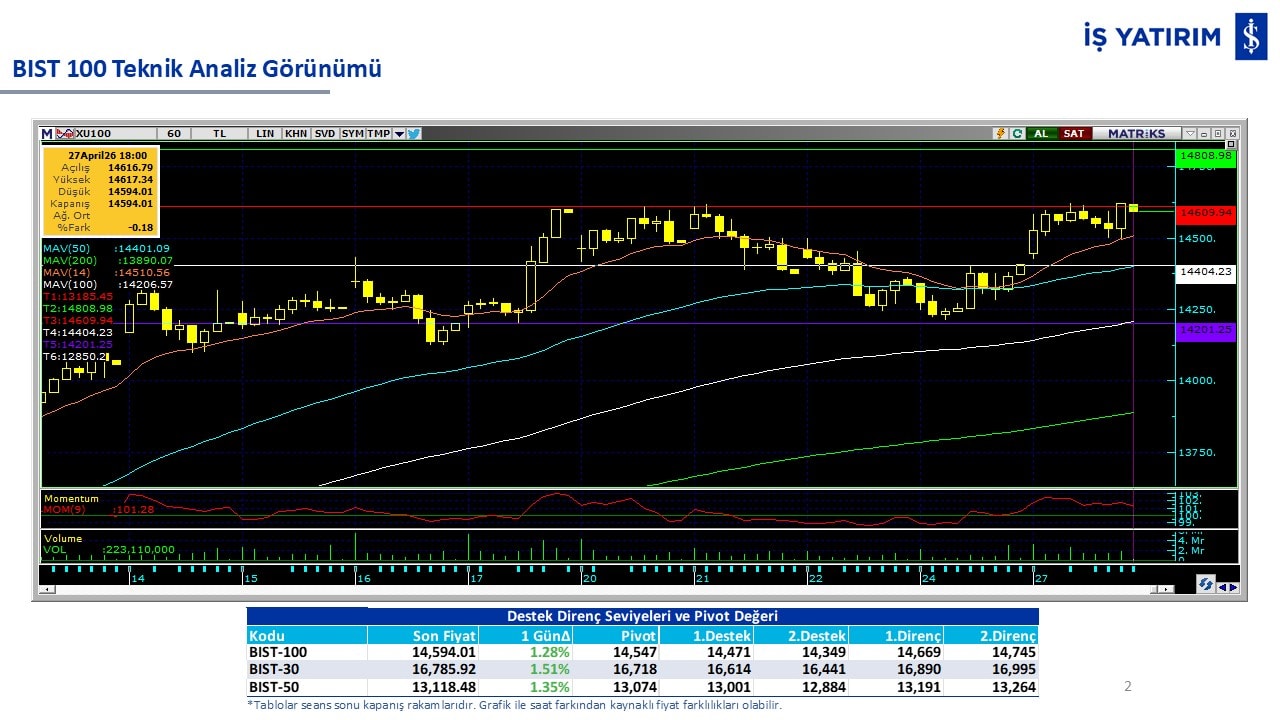Screen dimensions: 1280x720
Task: Toggle LIN linear scale mode
Action: [x=265, y=133]
